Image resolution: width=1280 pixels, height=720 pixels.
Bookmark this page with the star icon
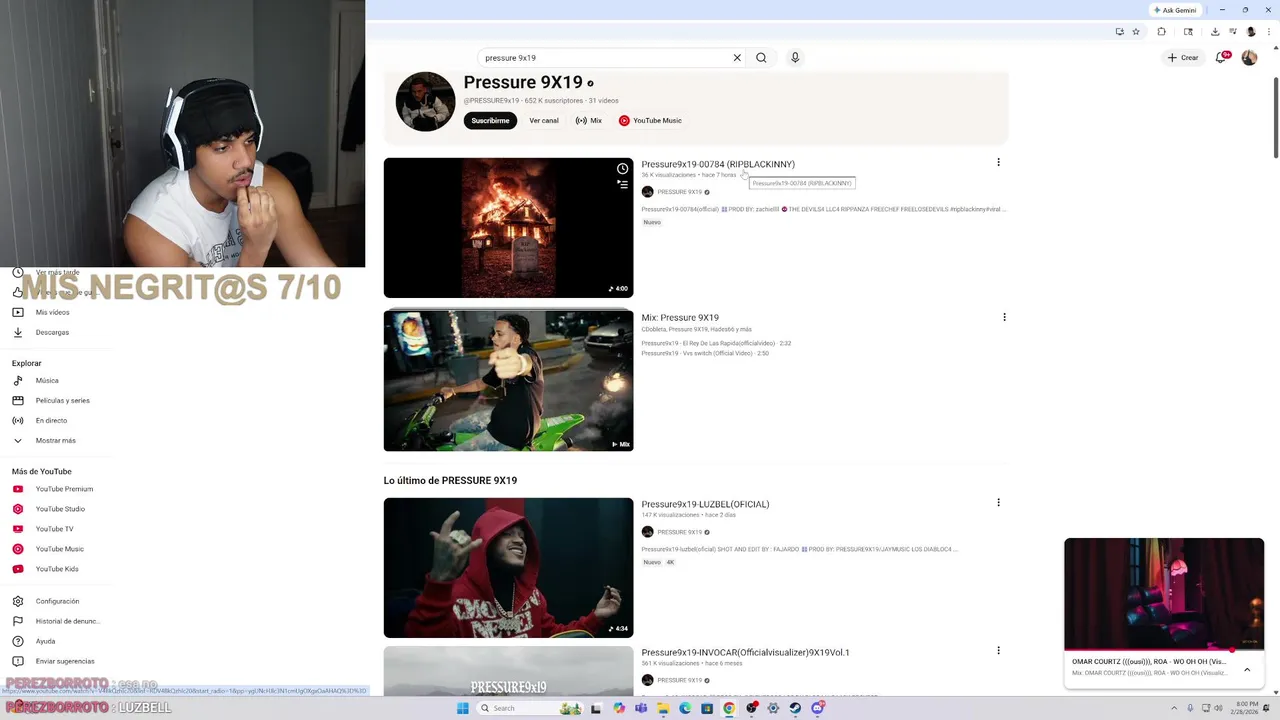tap(1136, 32)
